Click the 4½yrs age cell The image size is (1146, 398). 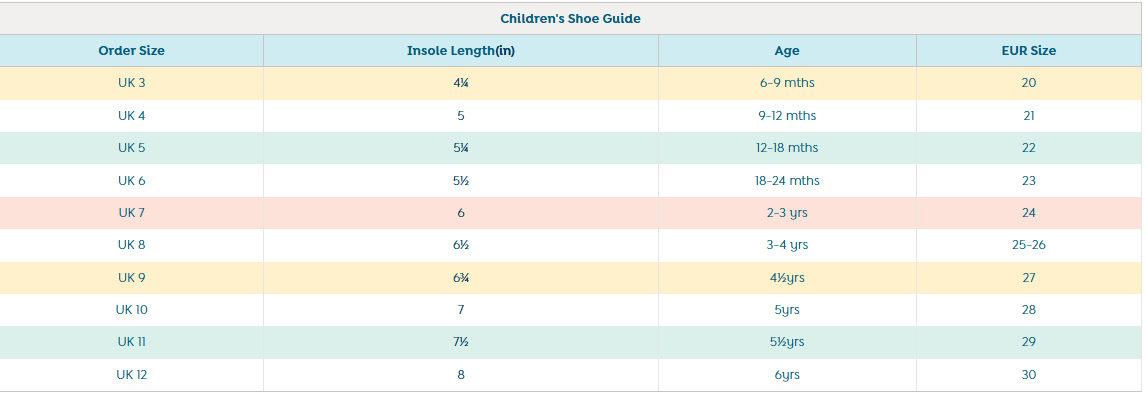(787, 278)
